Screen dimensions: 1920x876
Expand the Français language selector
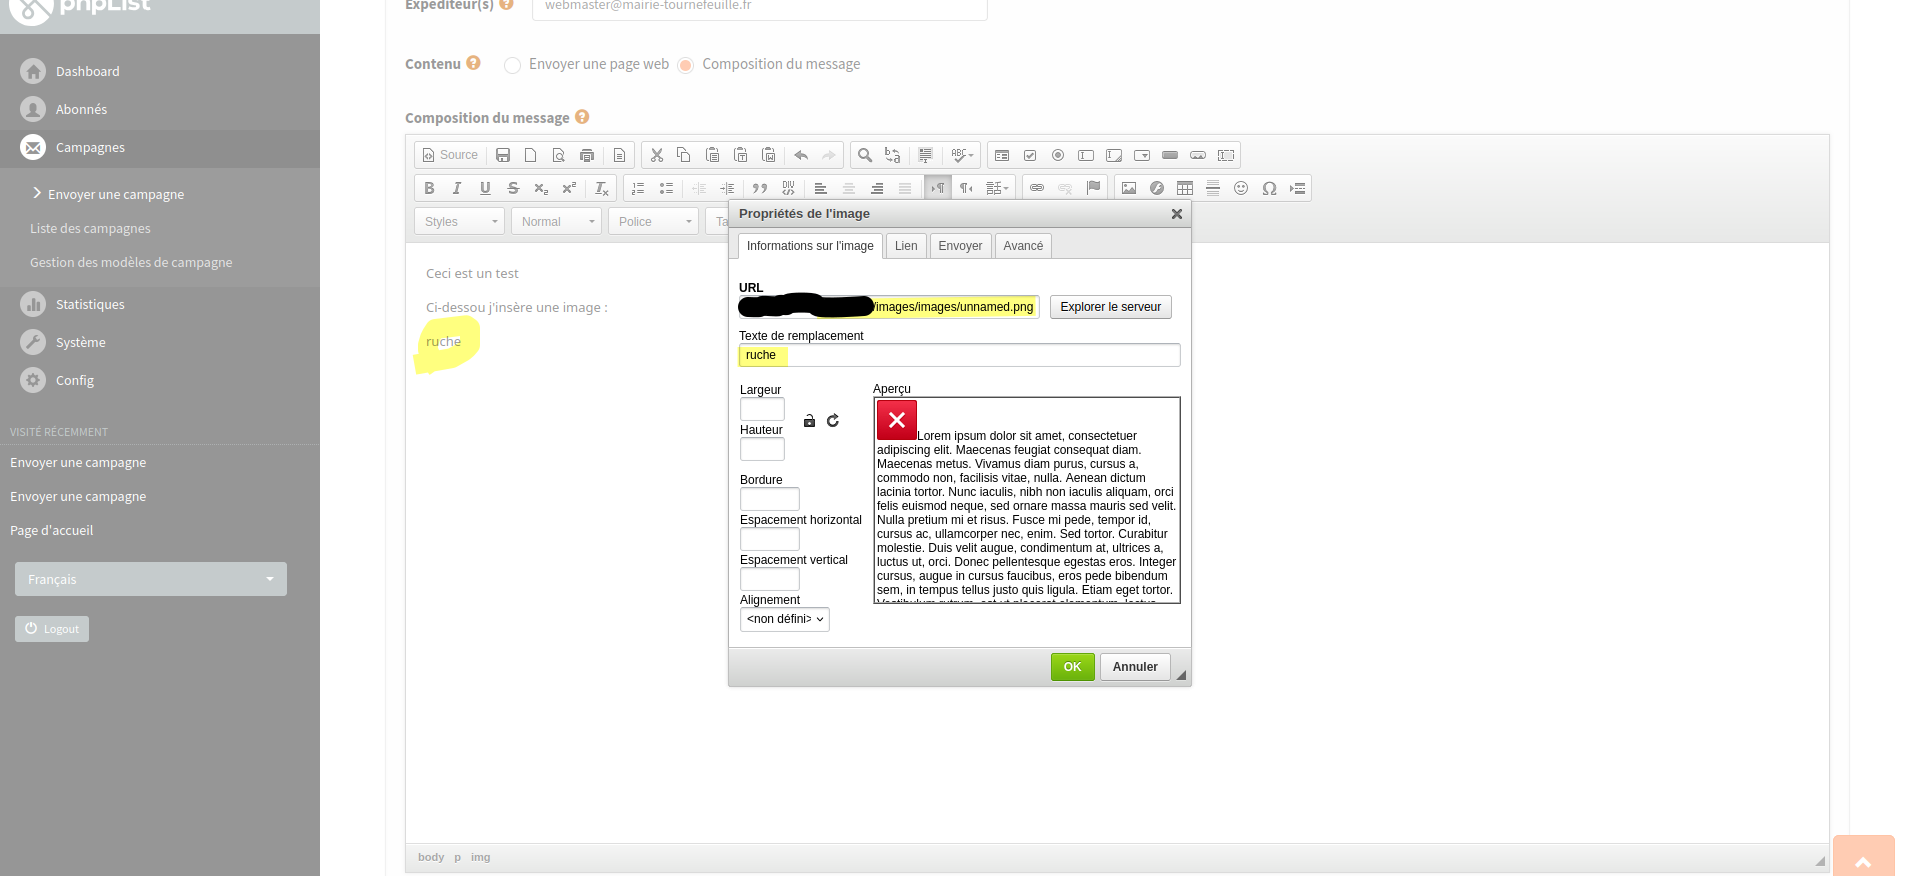(x=151, y=579)
